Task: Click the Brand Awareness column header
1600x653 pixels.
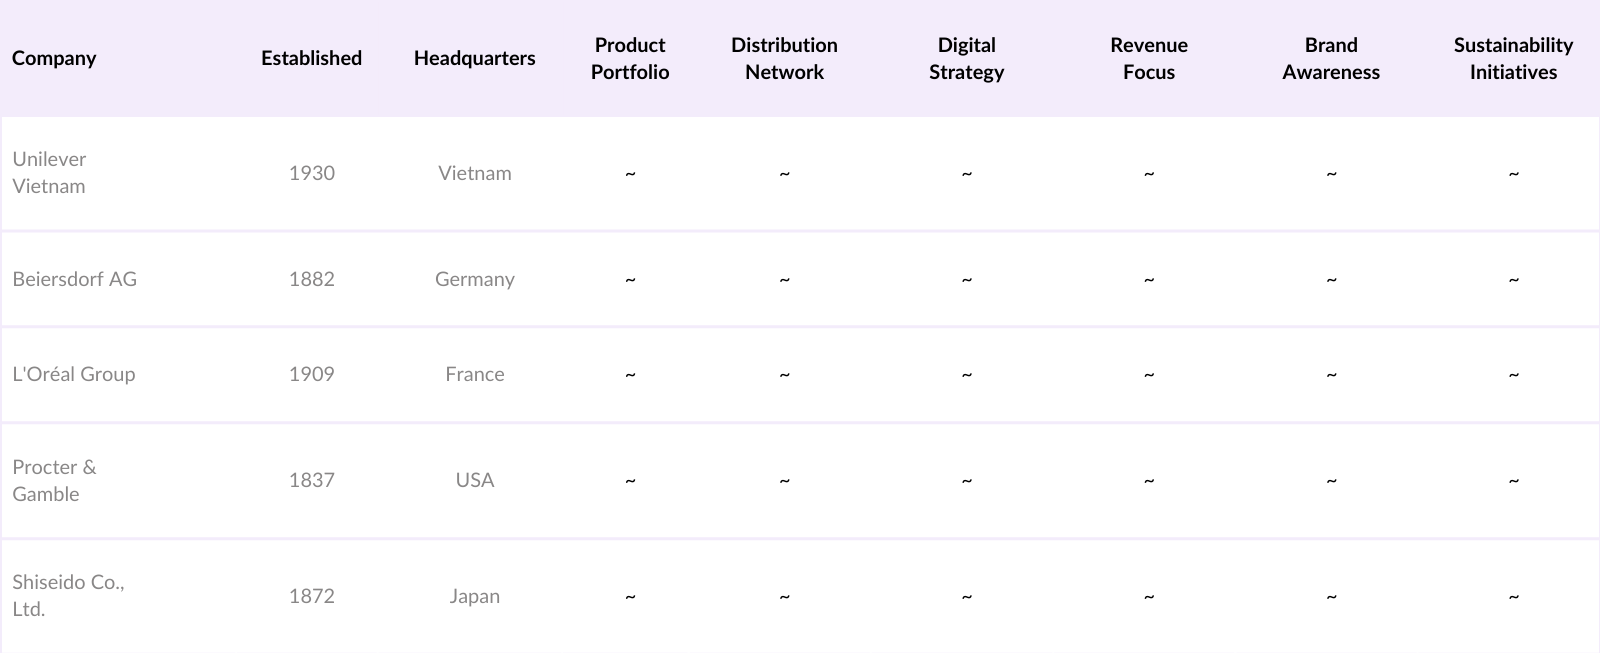Action: click(x=1330, y=58)
